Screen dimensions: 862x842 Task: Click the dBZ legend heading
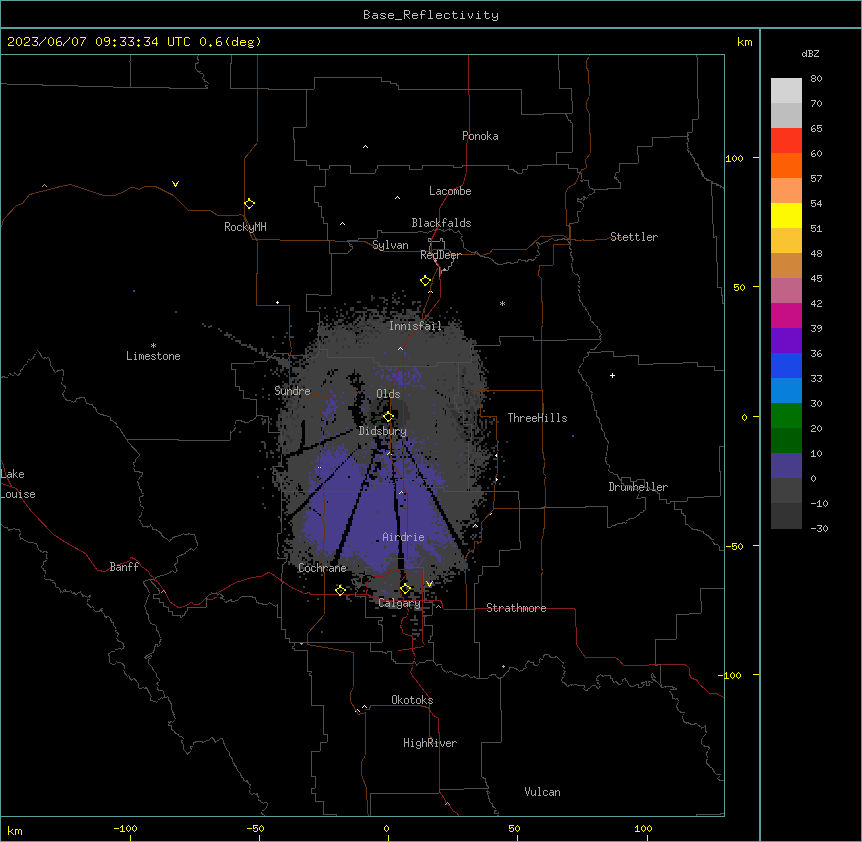click(810, 53)
